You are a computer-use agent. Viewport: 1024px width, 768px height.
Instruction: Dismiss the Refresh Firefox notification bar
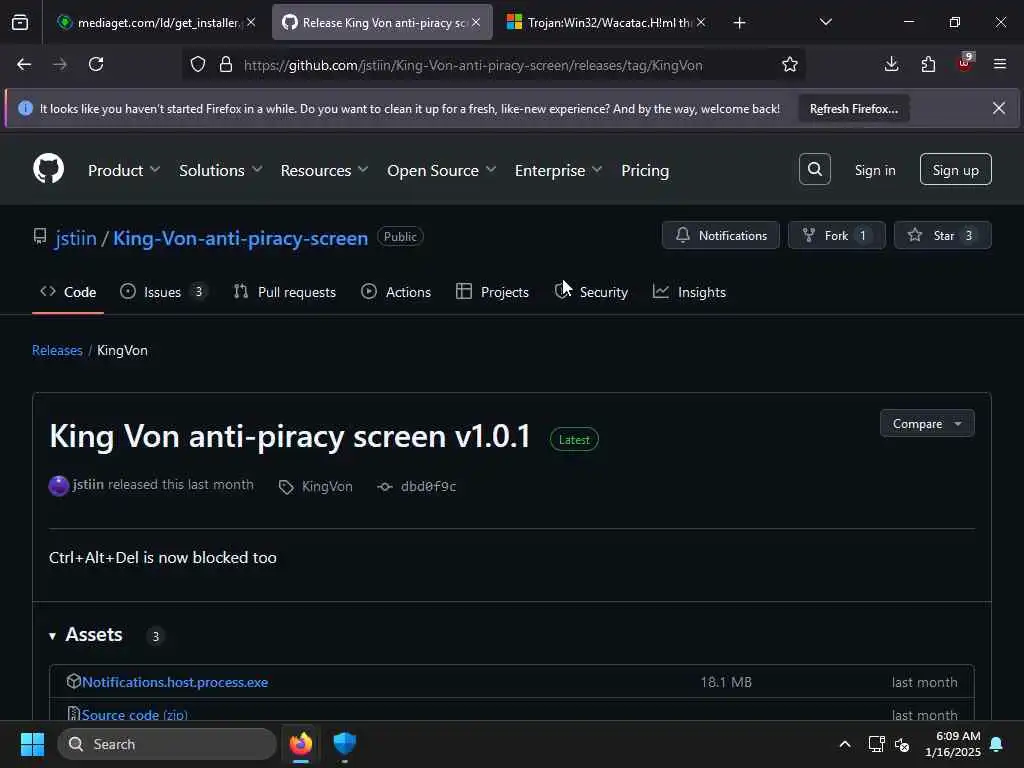point(999,108)
